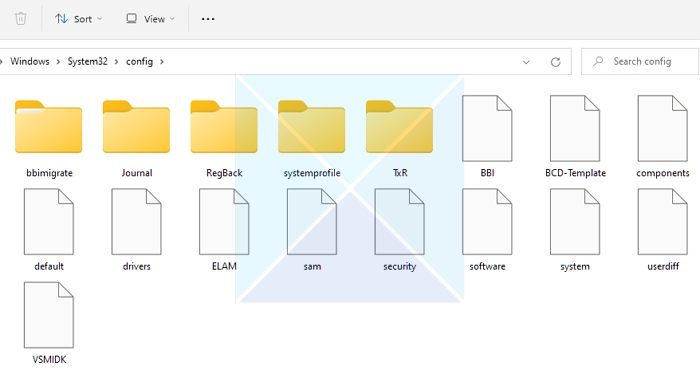Select the components file icon
Image resolution: width=700 pixels, height=378 pixels.
(662, 128)
